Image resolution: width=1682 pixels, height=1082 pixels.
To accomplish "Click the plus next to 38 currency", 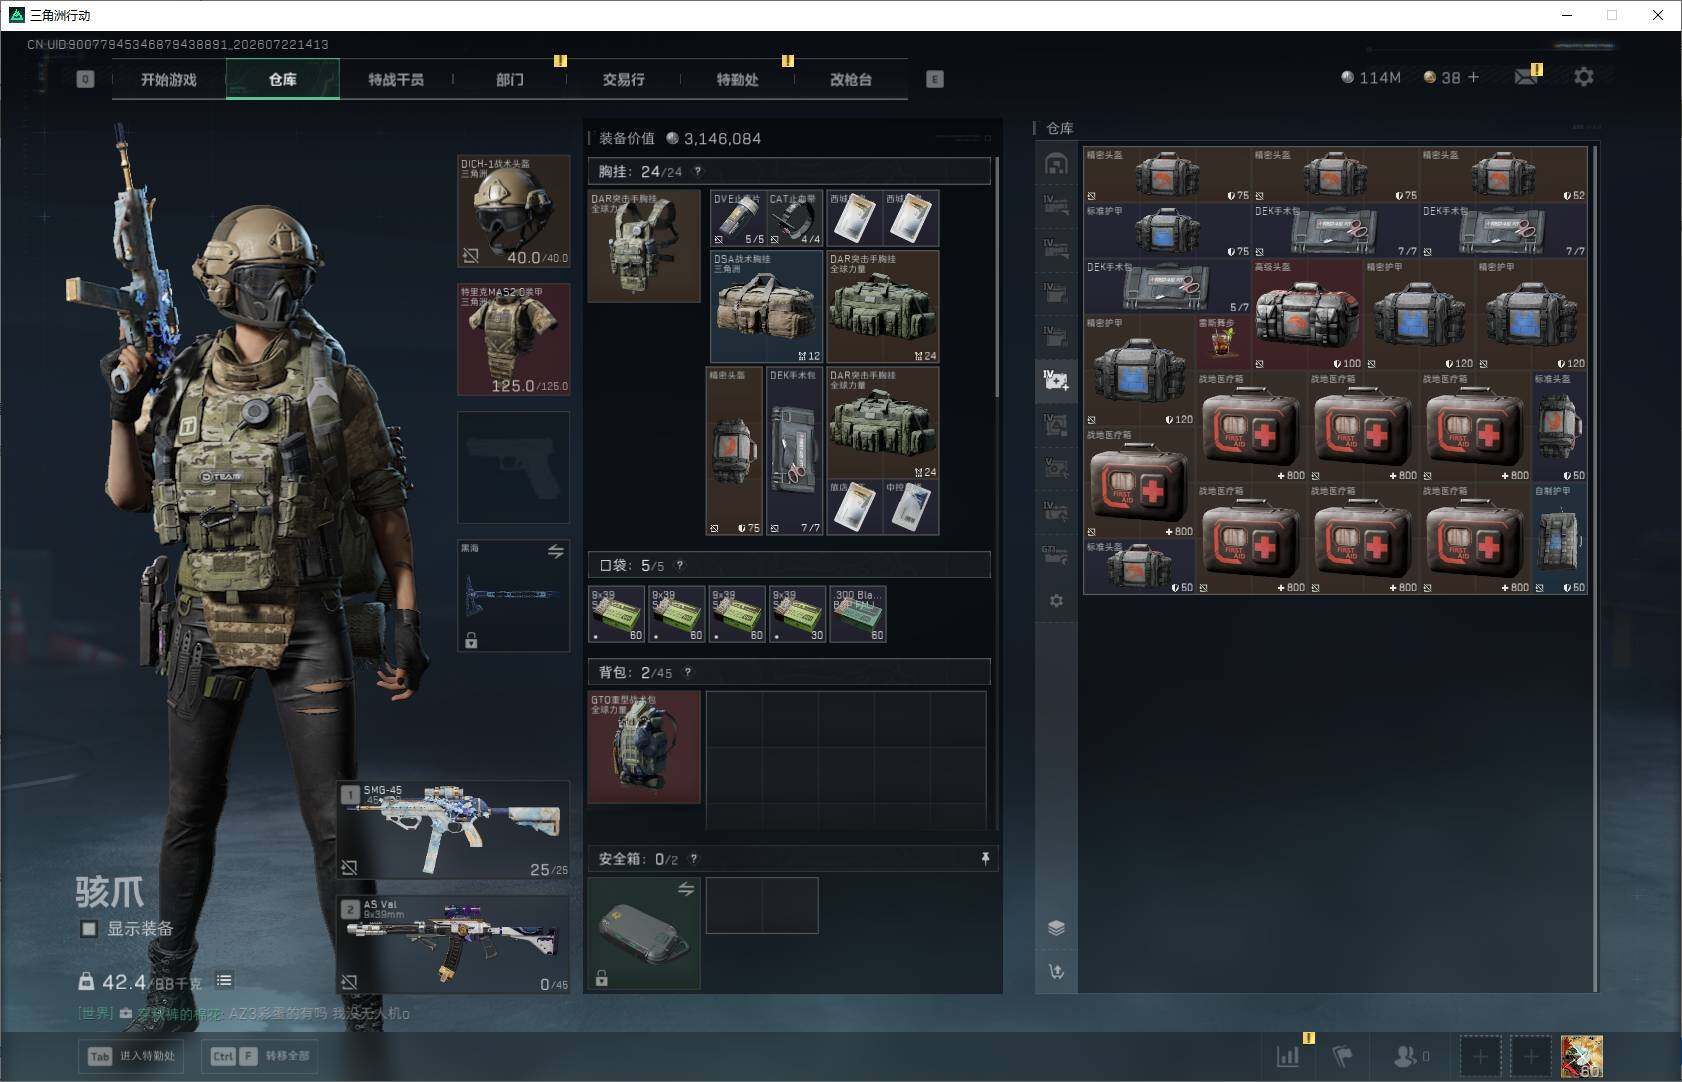I will pyautogui.click(x=1473, y=77).
